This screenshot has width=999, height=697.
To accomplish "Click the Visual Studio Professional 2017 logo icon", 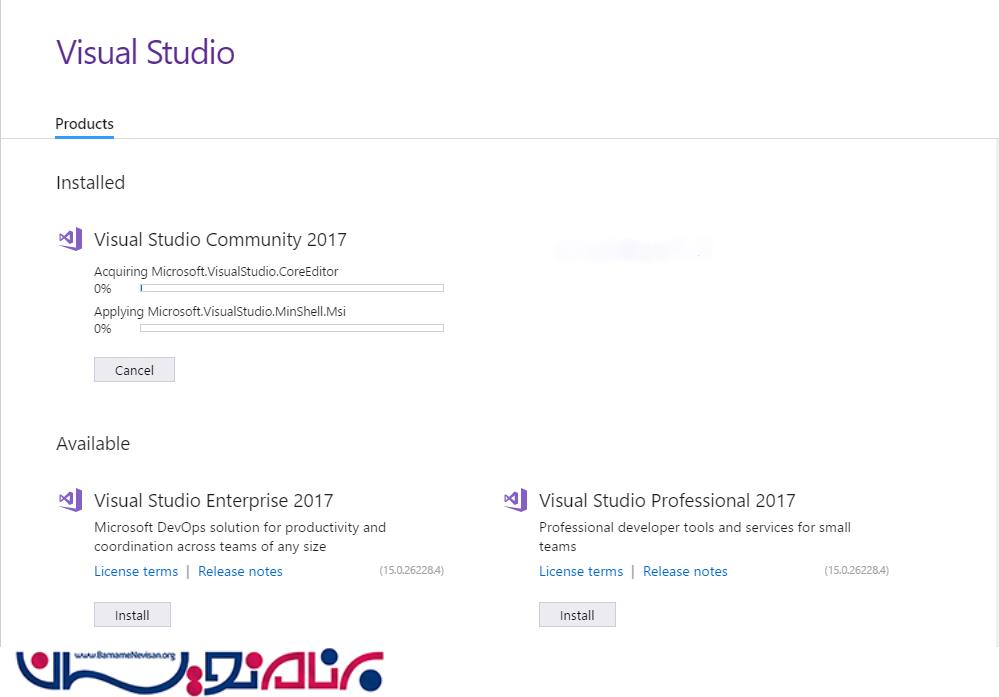I will [515, 500].
